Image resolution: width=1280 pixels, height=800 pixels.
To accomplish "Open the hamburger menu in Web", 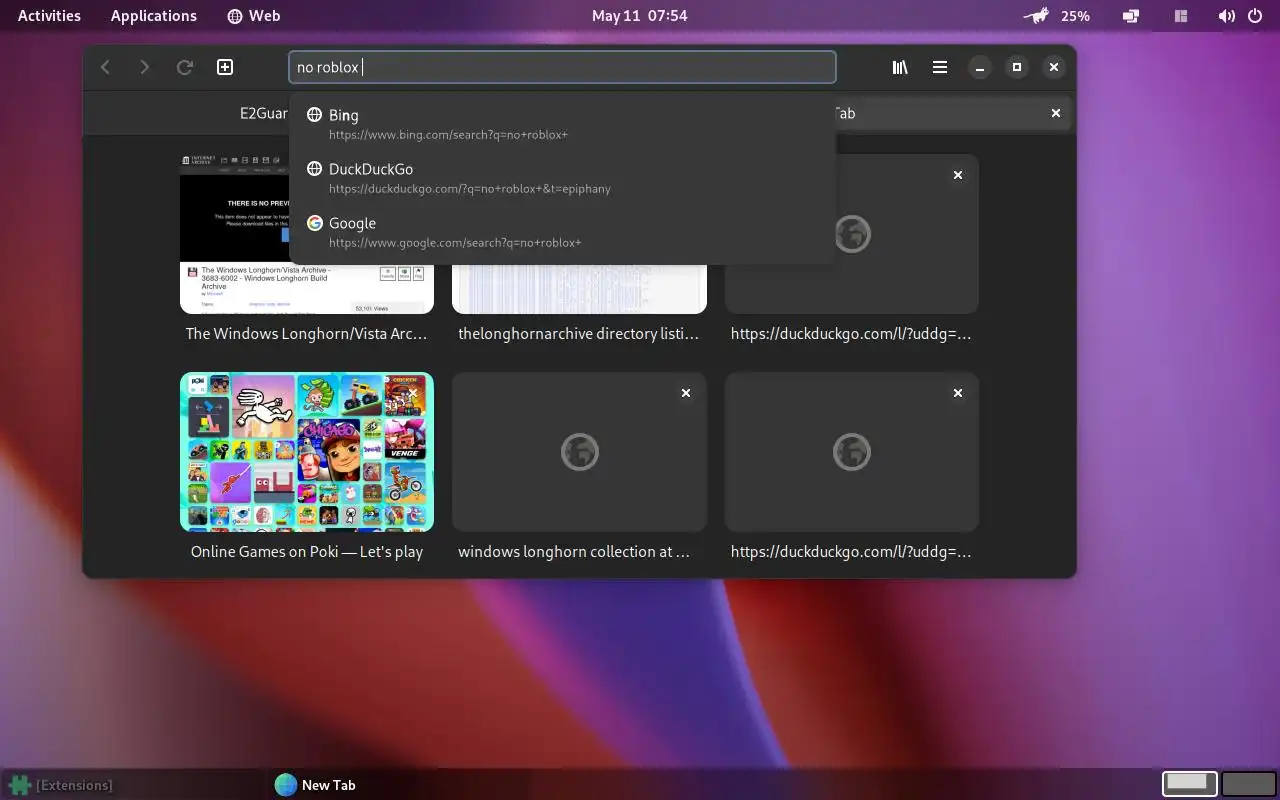I will pos(940,67).
